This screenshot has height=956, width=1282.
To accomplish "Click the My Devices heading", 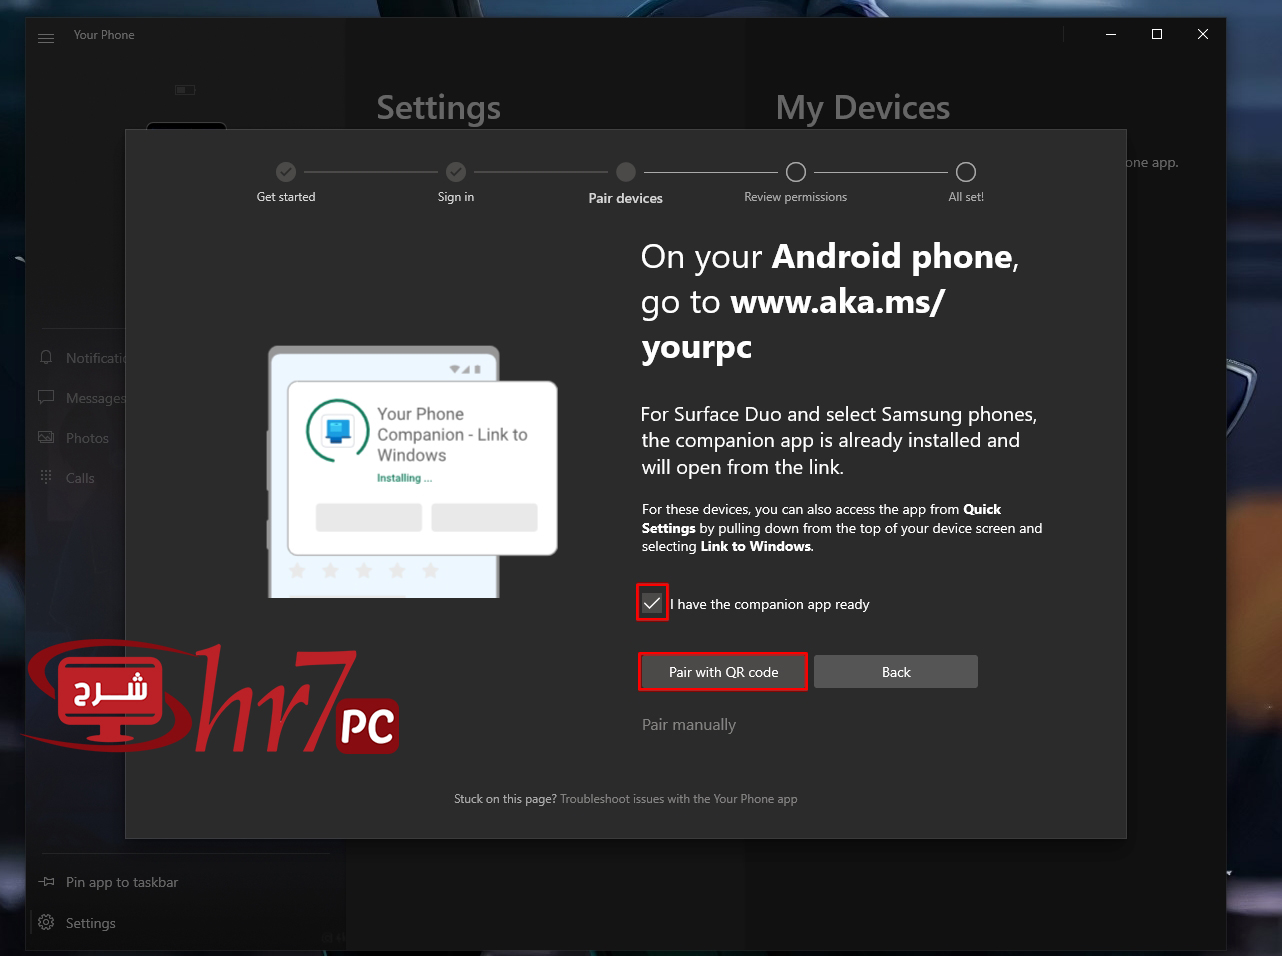I will pyautogui.click(x=863, y=108).
